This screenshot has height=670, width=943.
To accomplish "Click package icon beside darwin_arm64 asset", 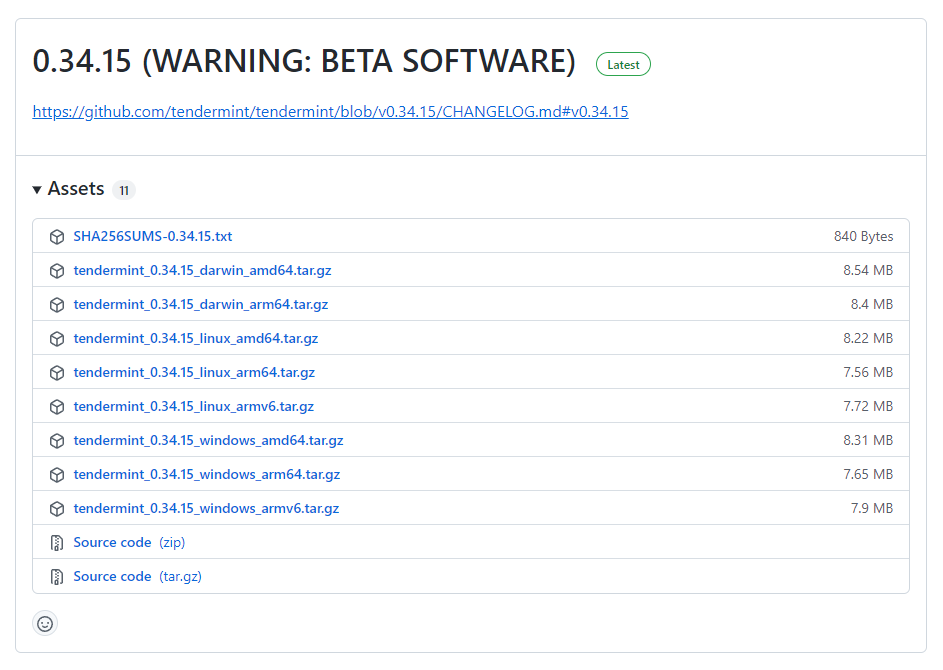I will pyautogui.click(x=57, y=305).
